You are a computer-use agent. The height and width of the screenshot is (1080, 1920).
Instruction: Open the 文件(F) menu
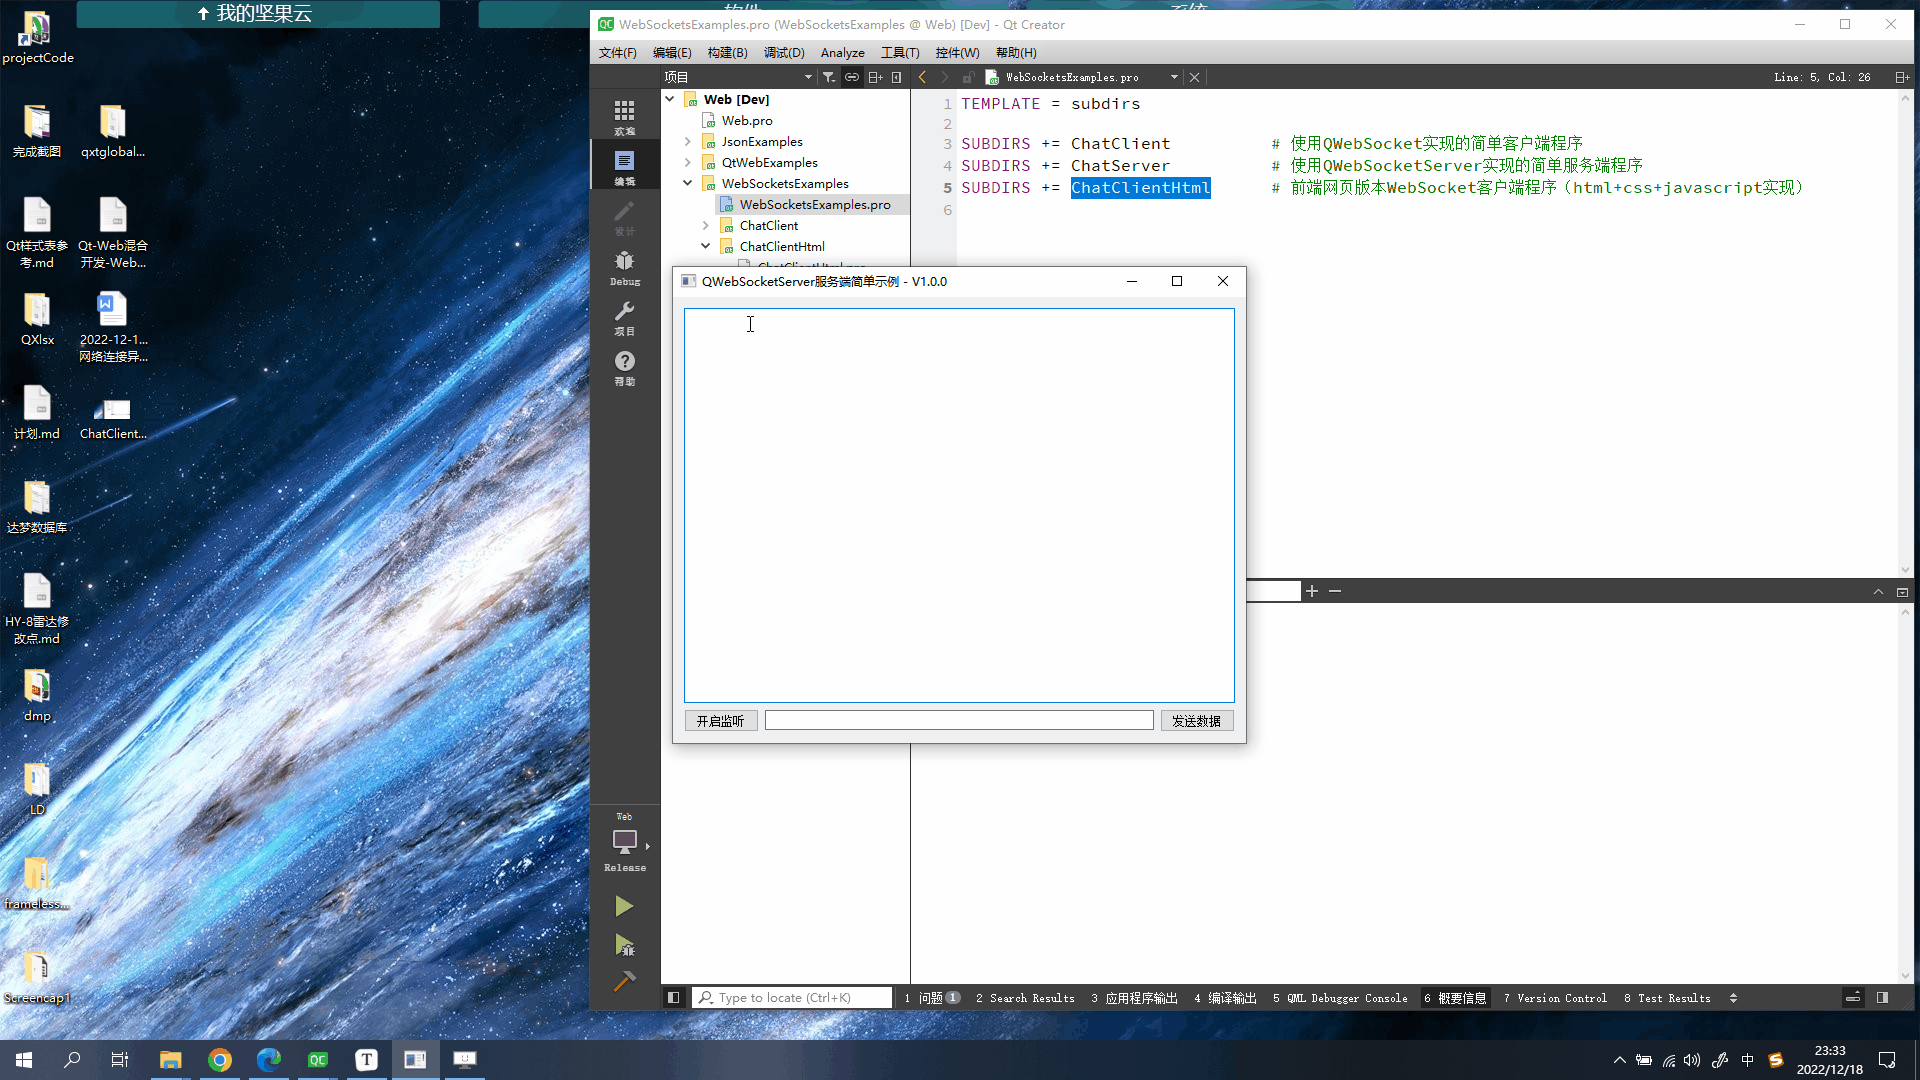click(x=616, y=53)
